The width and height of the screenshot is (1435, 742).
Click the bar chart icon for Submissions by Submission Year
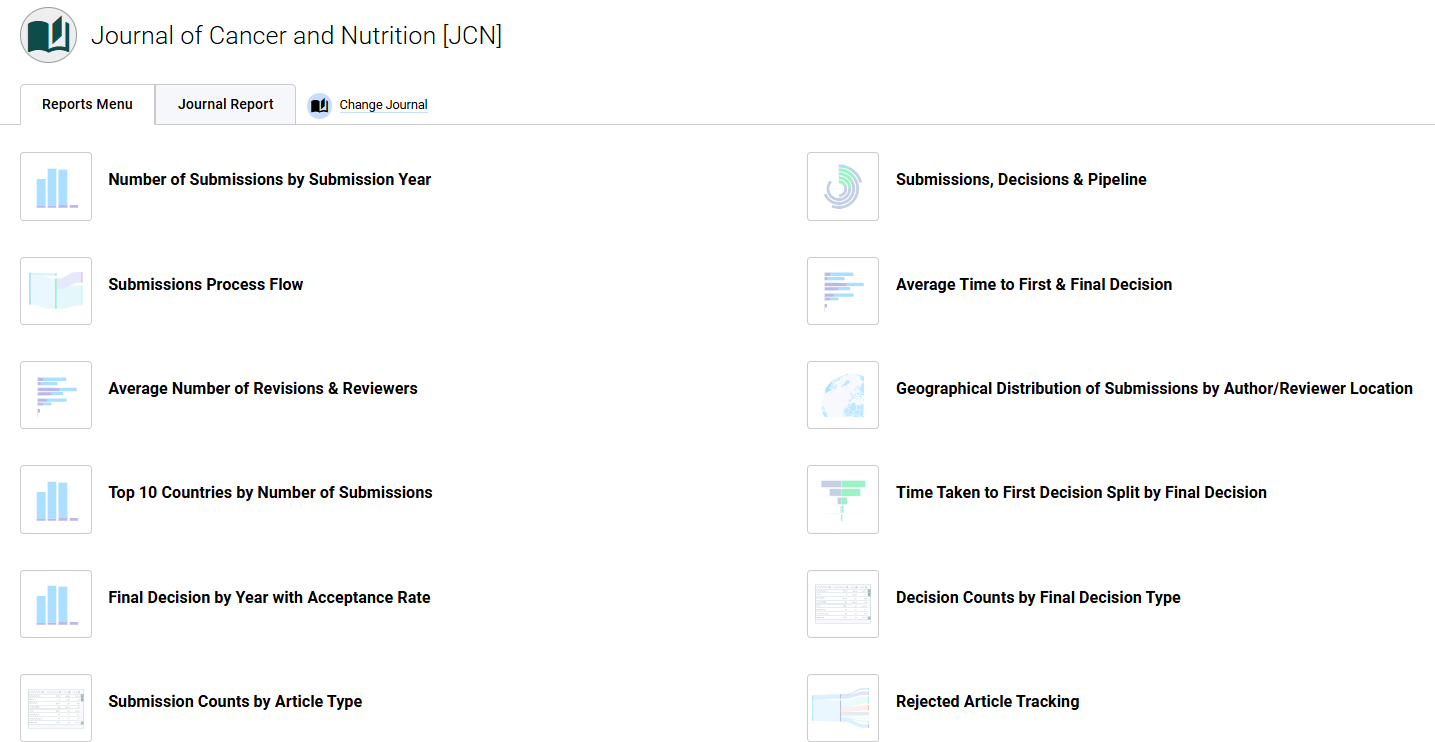[56, 186]
